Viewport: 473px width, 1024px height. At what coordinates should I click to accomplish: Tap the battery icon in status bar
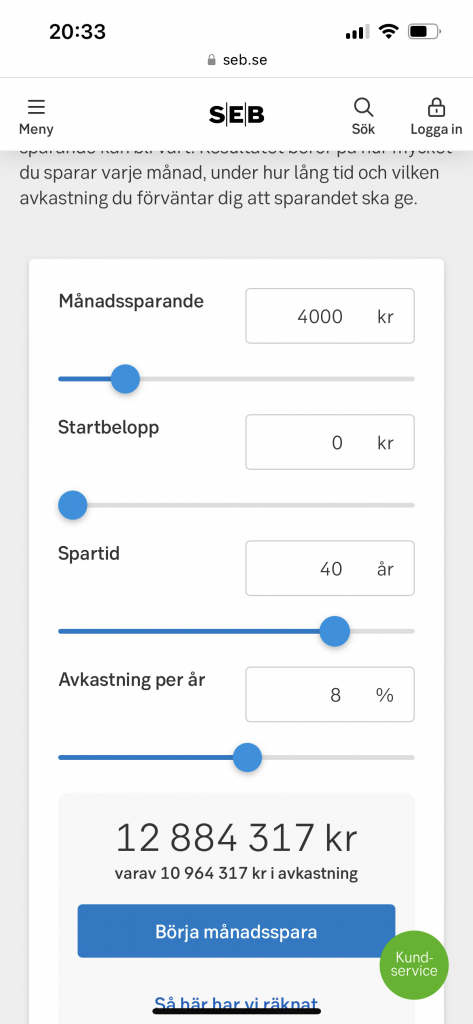click(x=424, y=31)
